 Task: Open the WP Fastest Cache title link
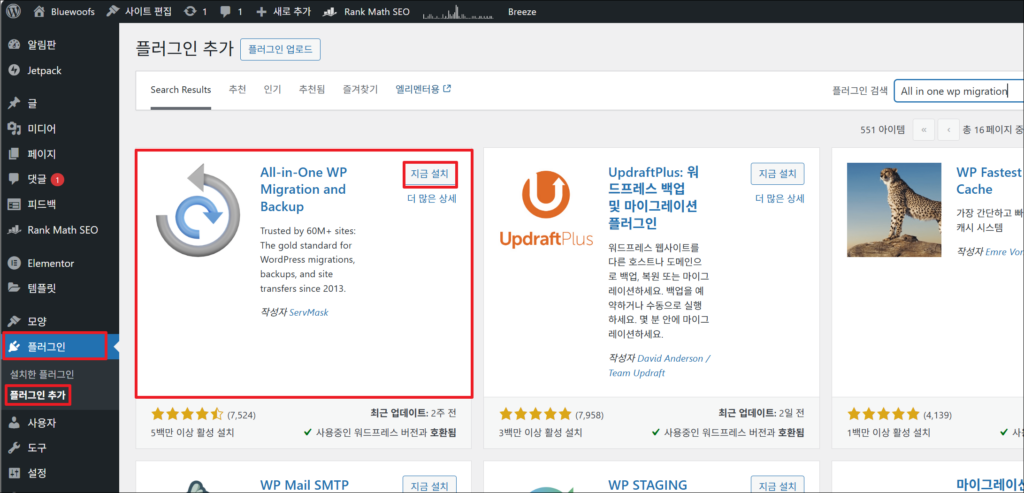coord(989,181)
